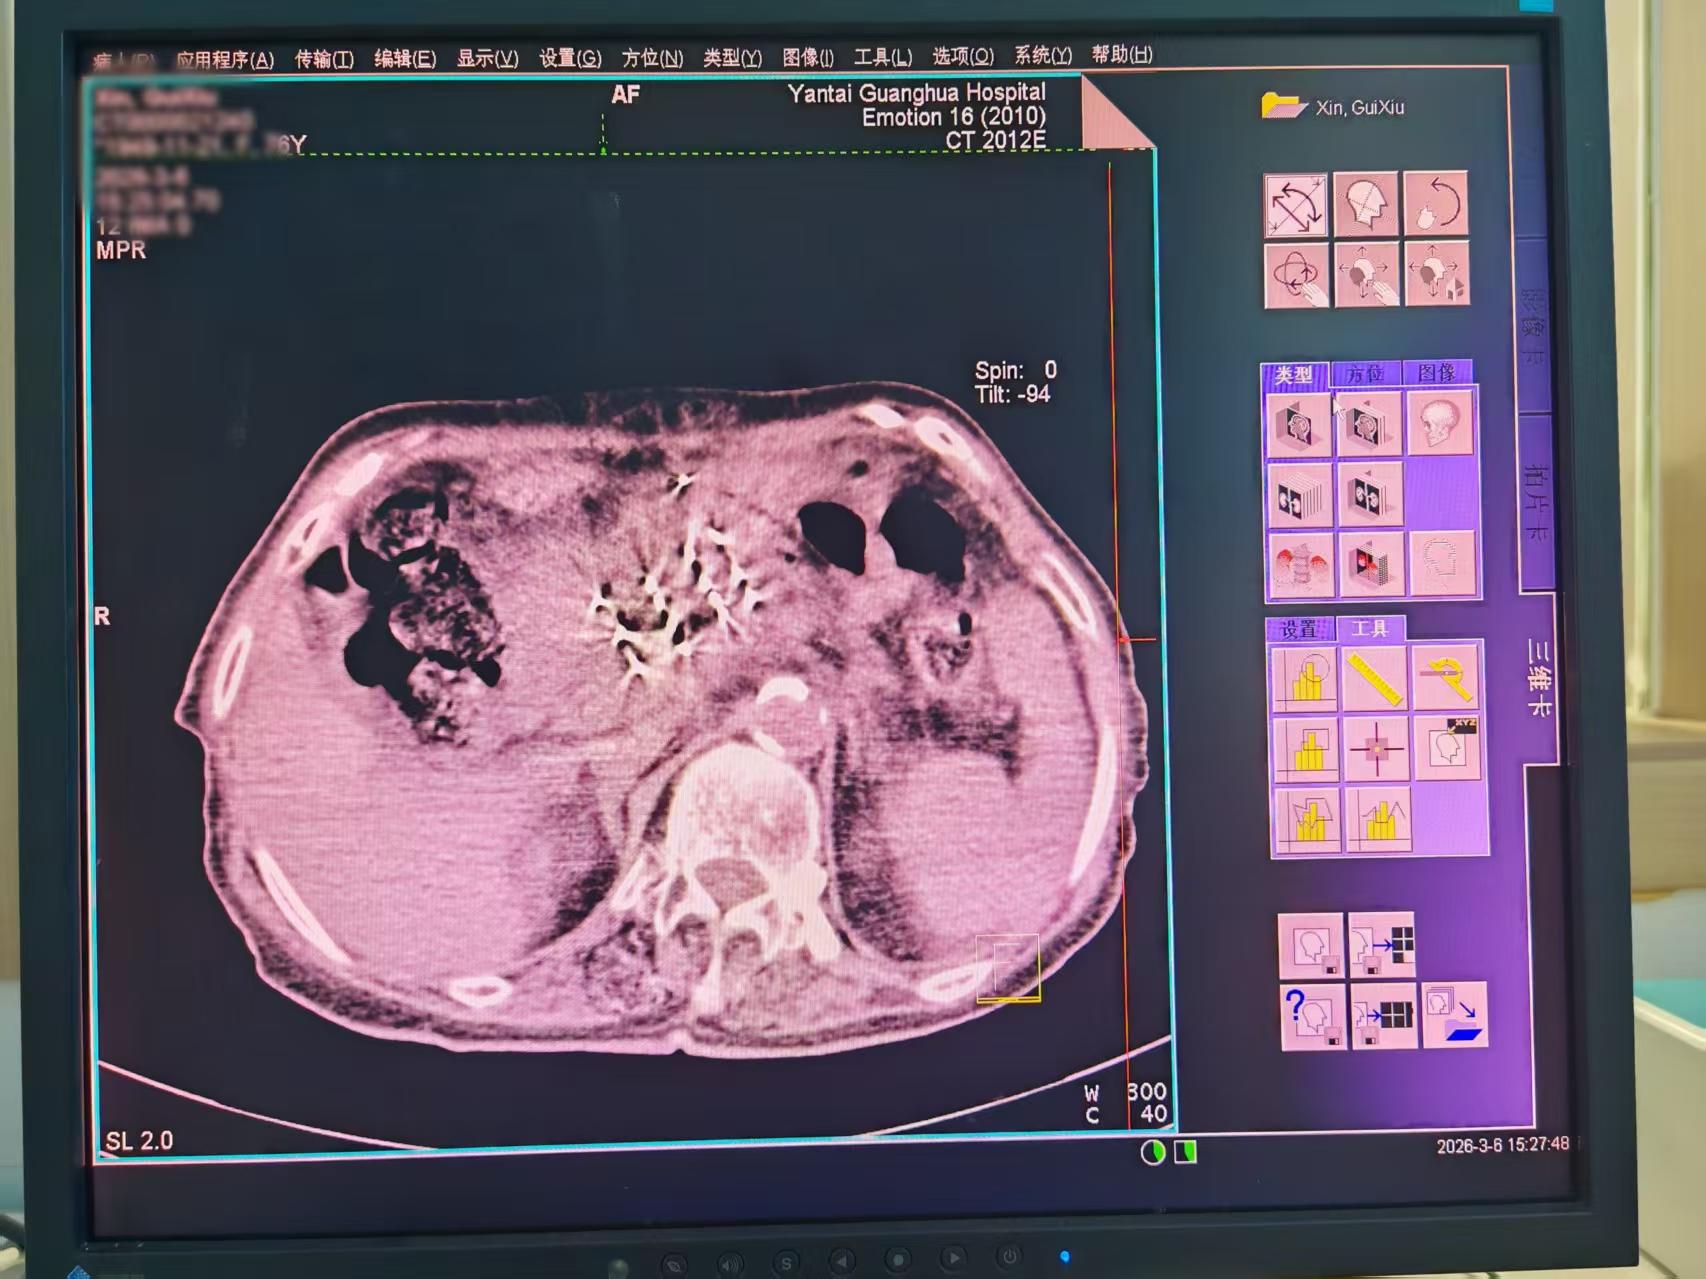Switch to the 设置 tab
The width and height of the screenshot is (1706, 1279).
[x=1299, y=629]
